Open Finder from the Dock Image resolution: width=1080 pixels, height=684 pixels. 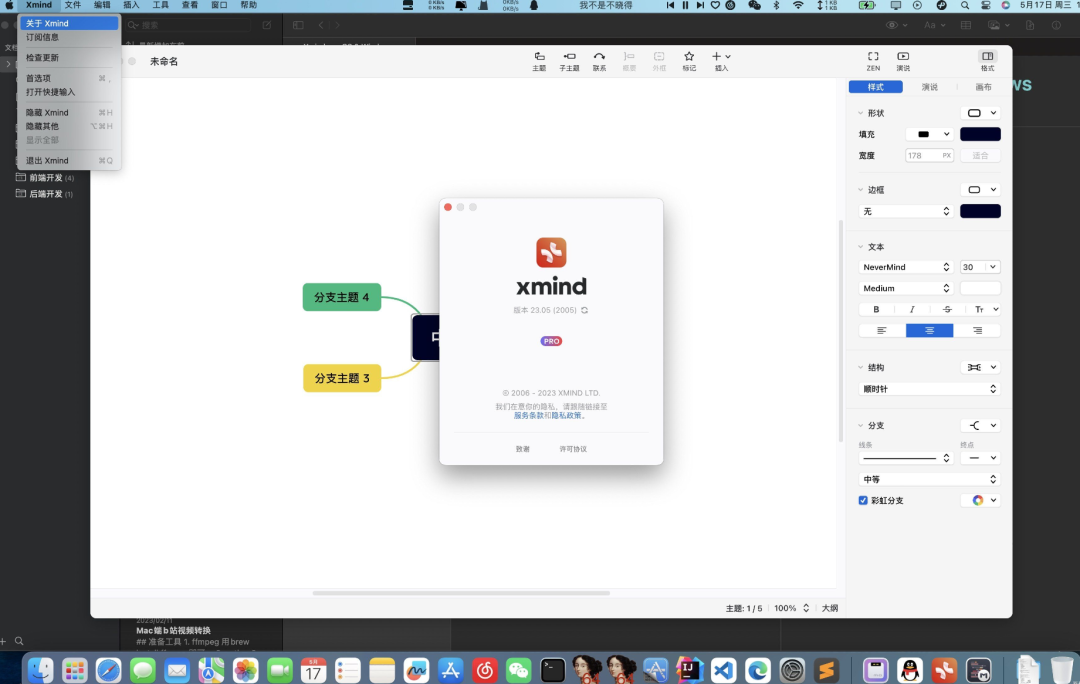(41, 670)
